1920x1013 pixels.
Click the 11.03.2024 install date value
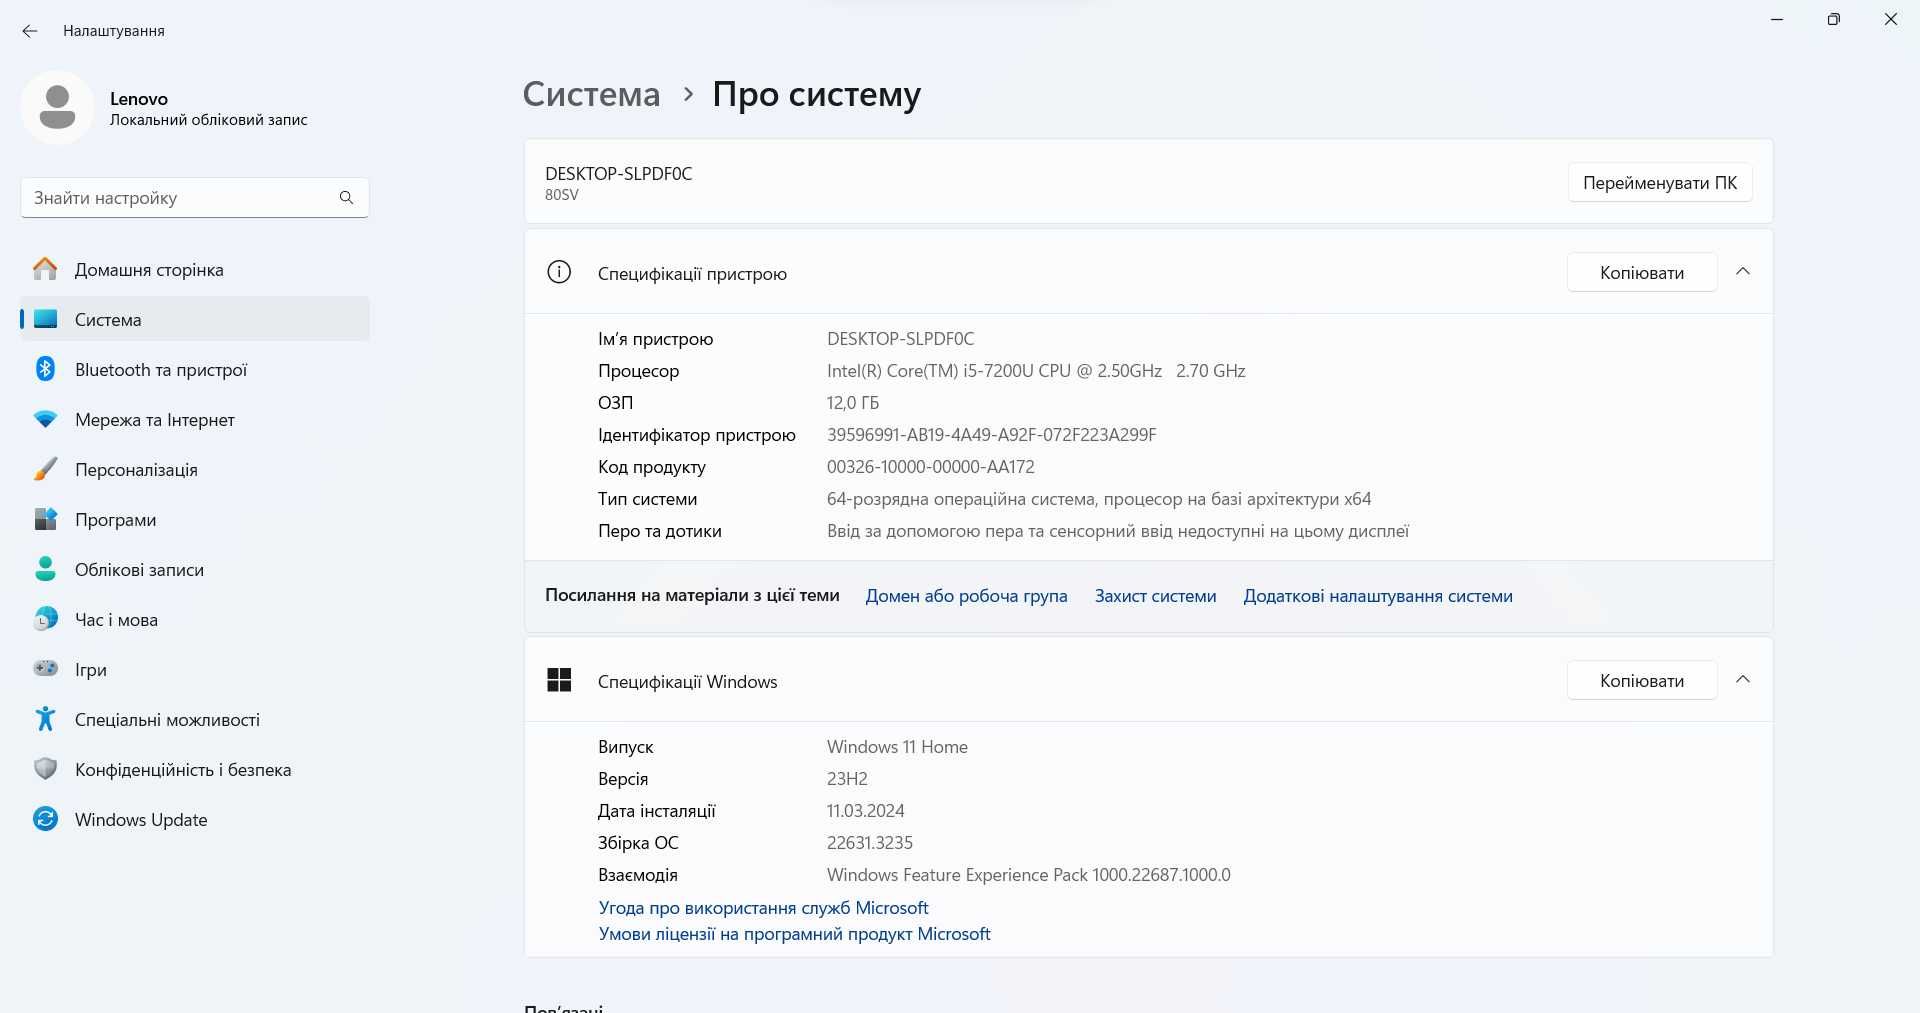(x=865, y=810)
